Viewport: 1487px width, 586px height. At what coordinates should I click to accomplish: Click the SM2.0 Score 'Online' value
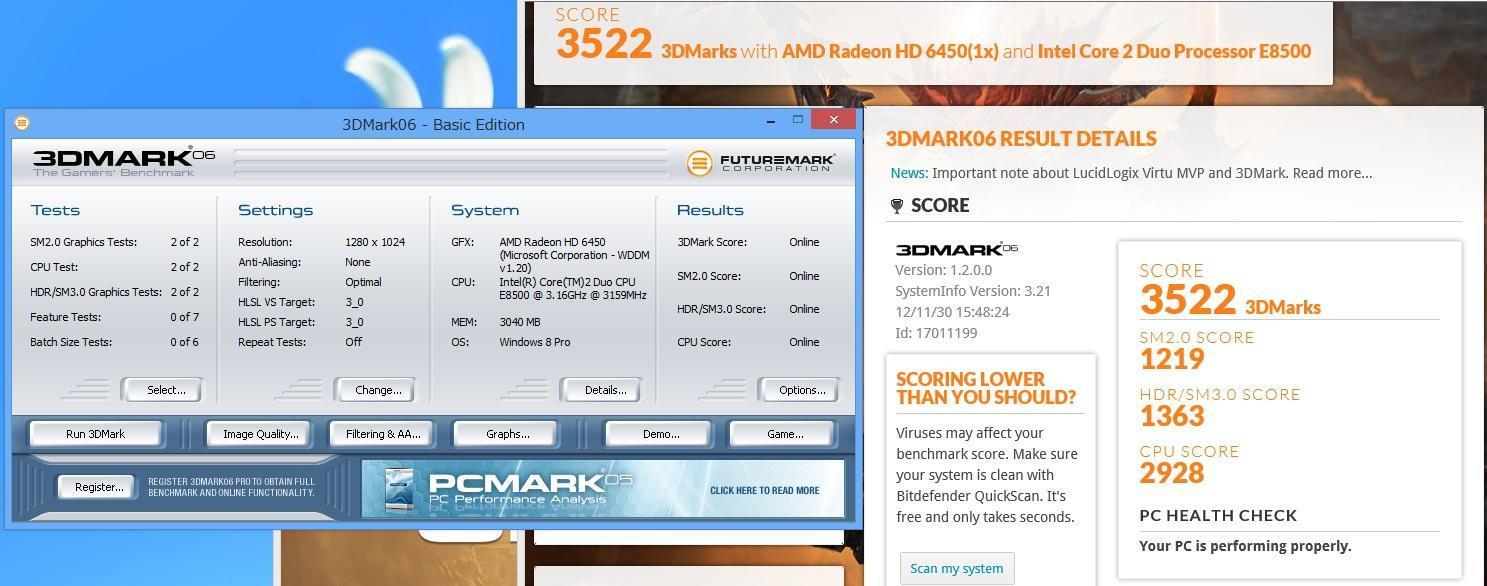804,276
